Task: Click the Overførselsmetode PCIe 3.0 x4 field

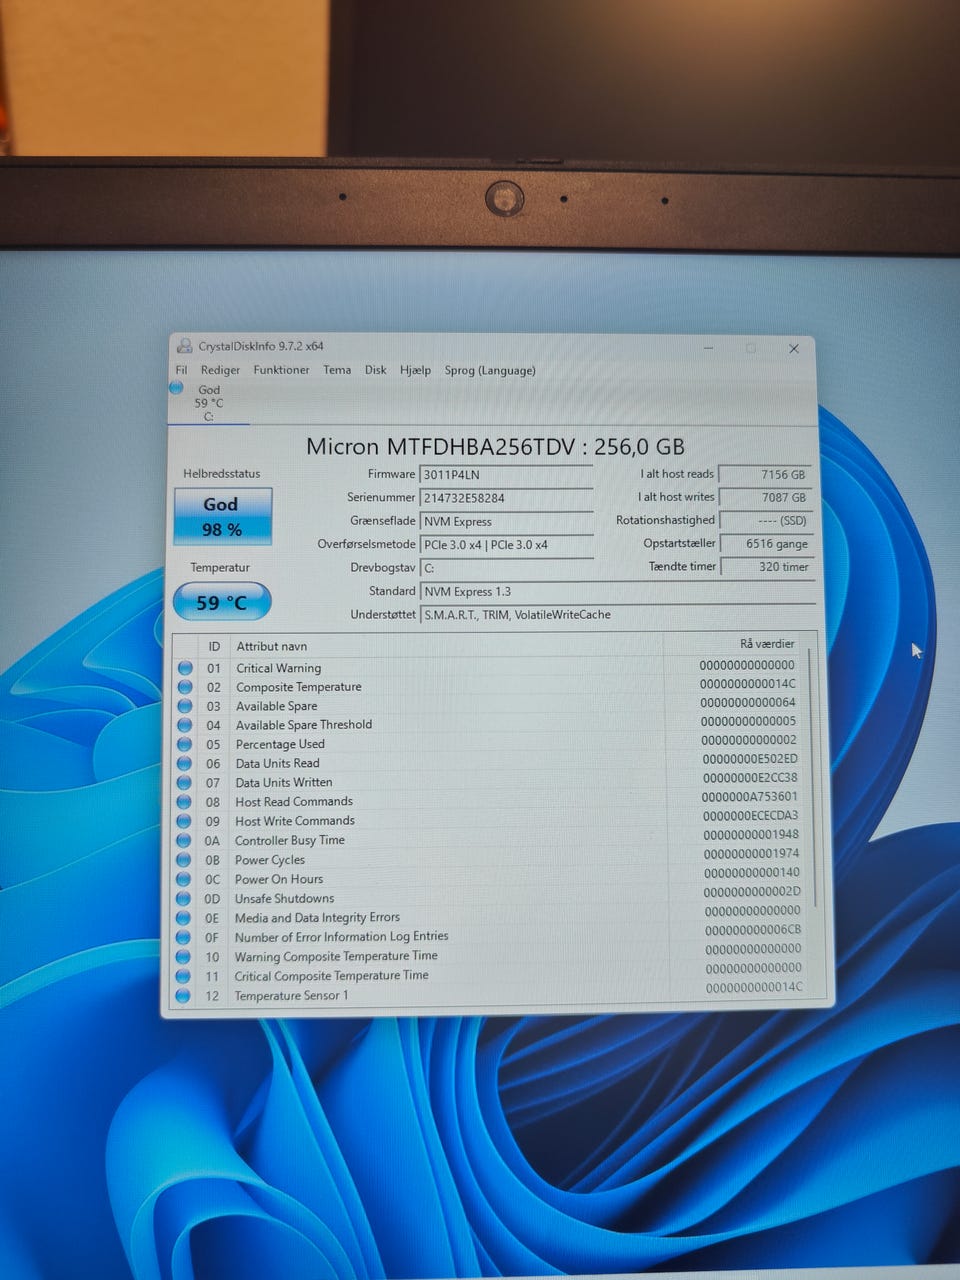Action: pyautogui.click(x=506, y=545)
